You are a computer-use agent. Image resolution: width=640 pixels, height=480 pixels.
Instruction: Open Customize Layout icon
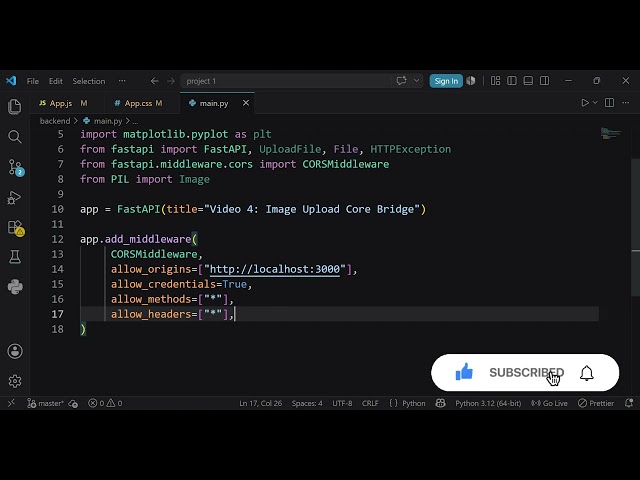[x=496, y=81]
